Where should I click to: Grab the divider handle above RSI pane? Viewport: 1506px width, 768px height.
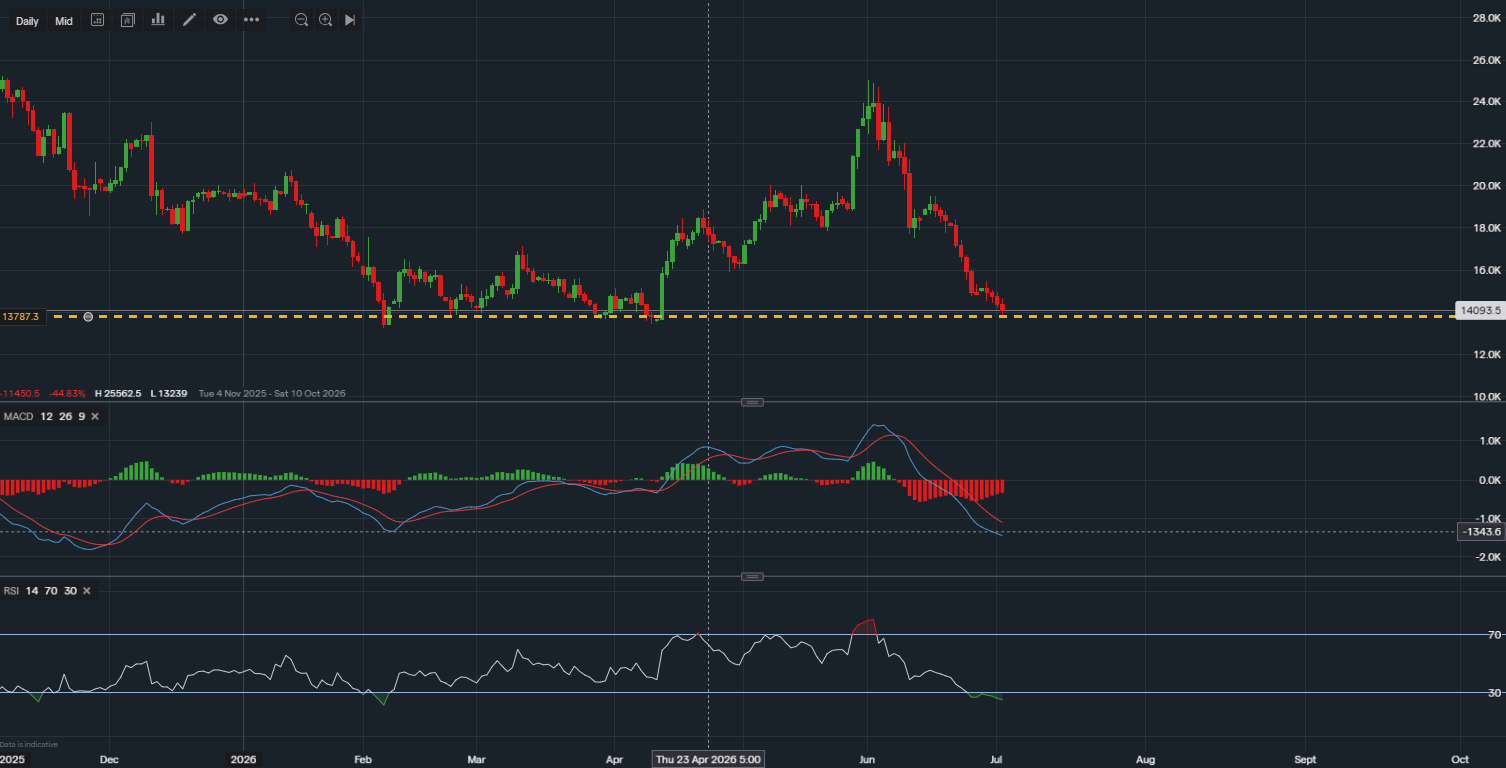click(752, 577)
